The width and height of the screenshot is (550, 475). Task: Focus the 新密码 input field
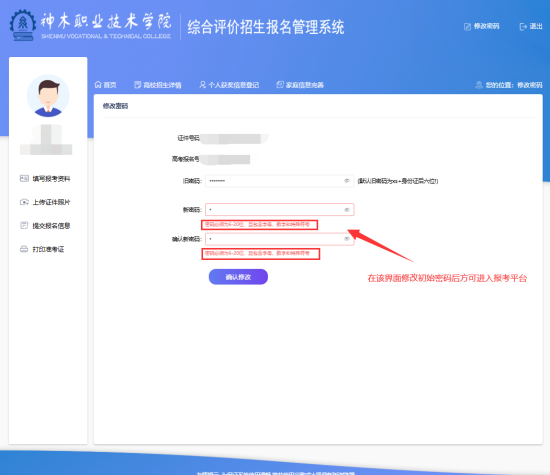tap(280, 210)
